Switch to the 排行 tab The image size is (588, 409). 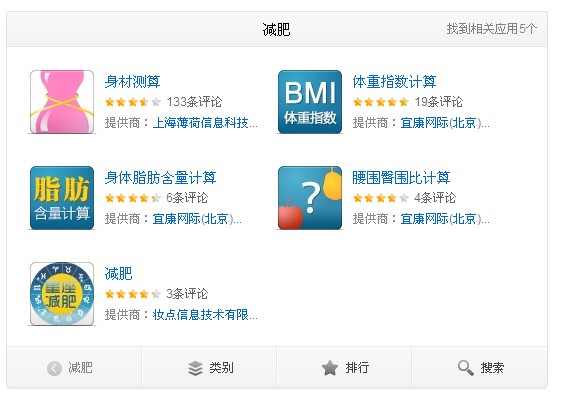(x=344, y=367)
